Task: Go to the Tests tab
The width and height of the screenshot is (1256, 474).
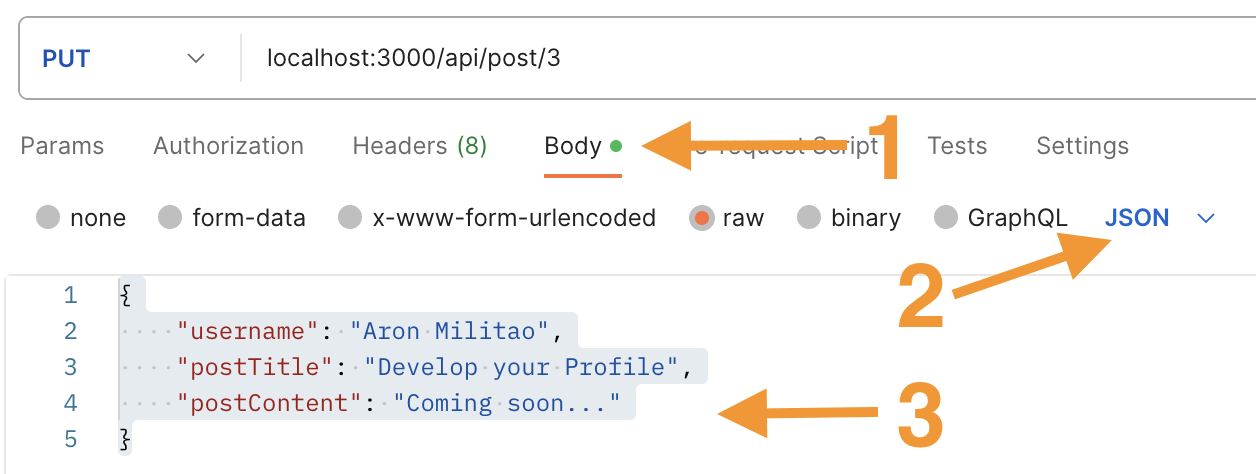Action: (957, 146)
